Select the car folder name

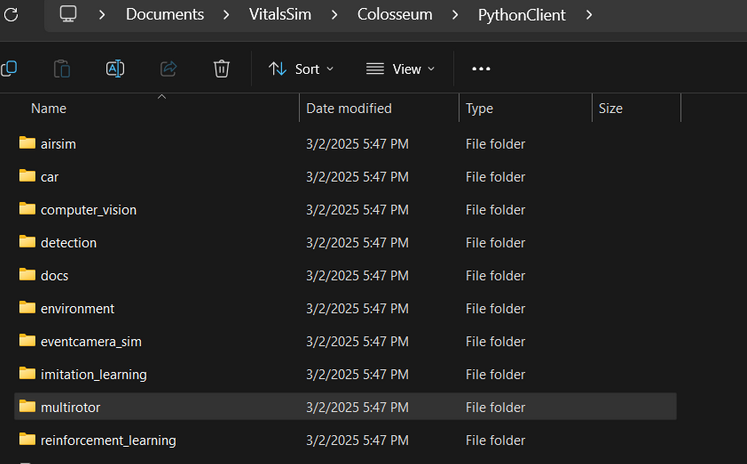pyautogui.click(x=50, y=177)
